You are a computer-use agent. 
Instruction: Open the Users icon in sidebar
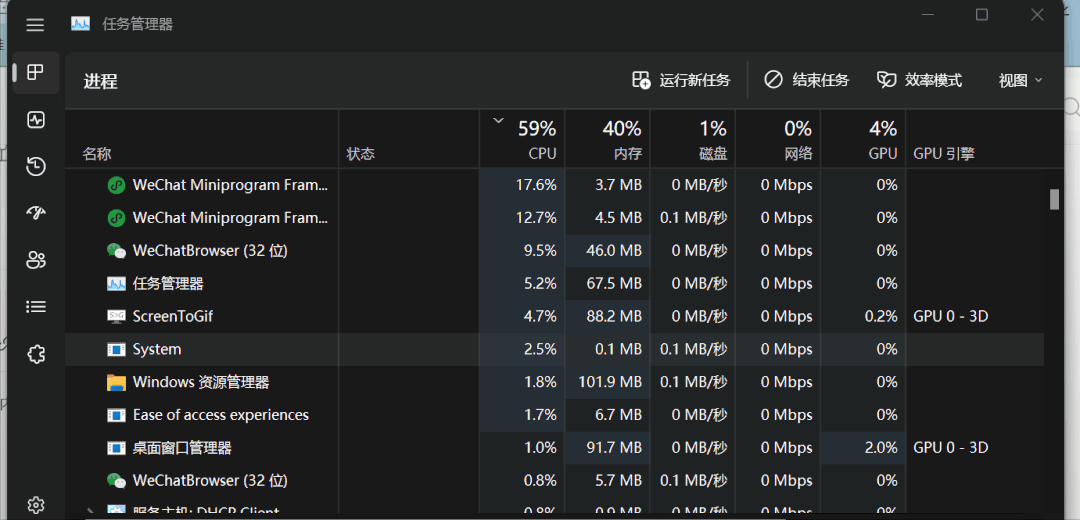click(x=35, y=260)
